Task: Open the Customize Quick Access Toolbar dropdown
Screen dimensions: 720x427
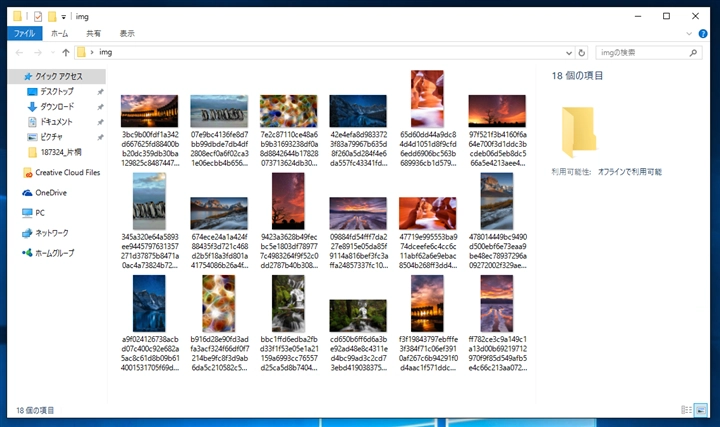Action: 63,17
